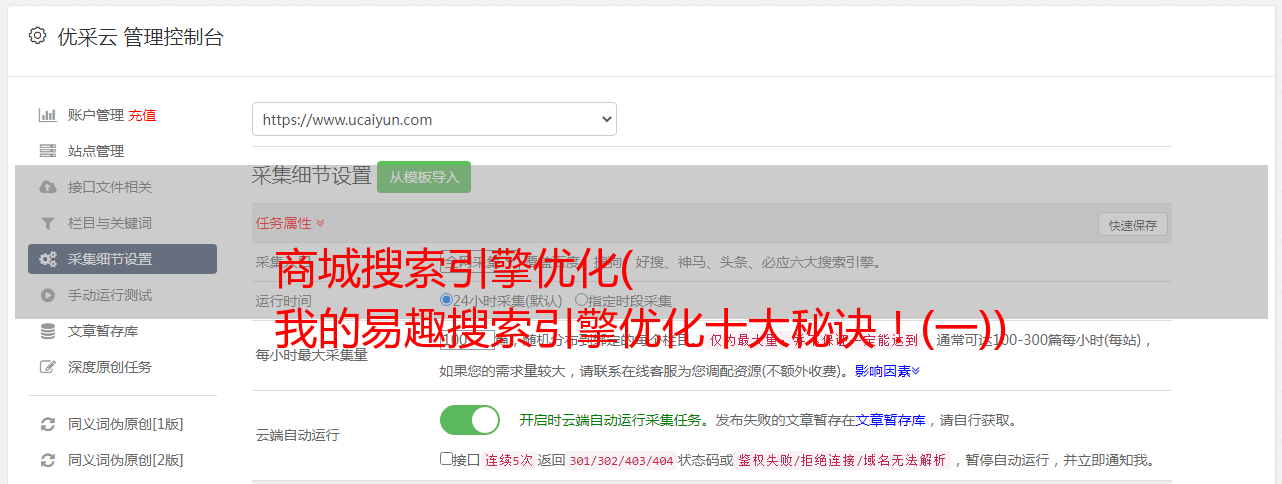Open 文章暂存库 sidebar entry

(x=103, y=331)
